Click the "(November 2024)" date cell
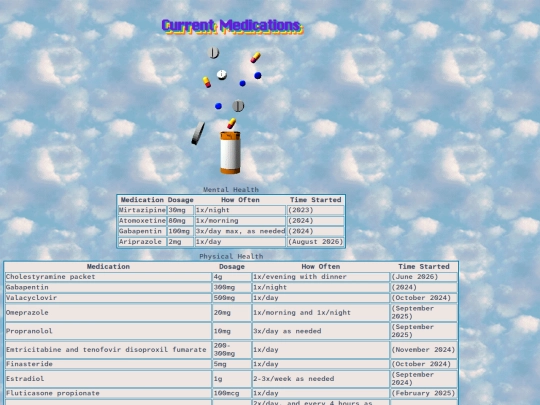Image resolution: width=540 pixels, height=405 pixels. 424,350
